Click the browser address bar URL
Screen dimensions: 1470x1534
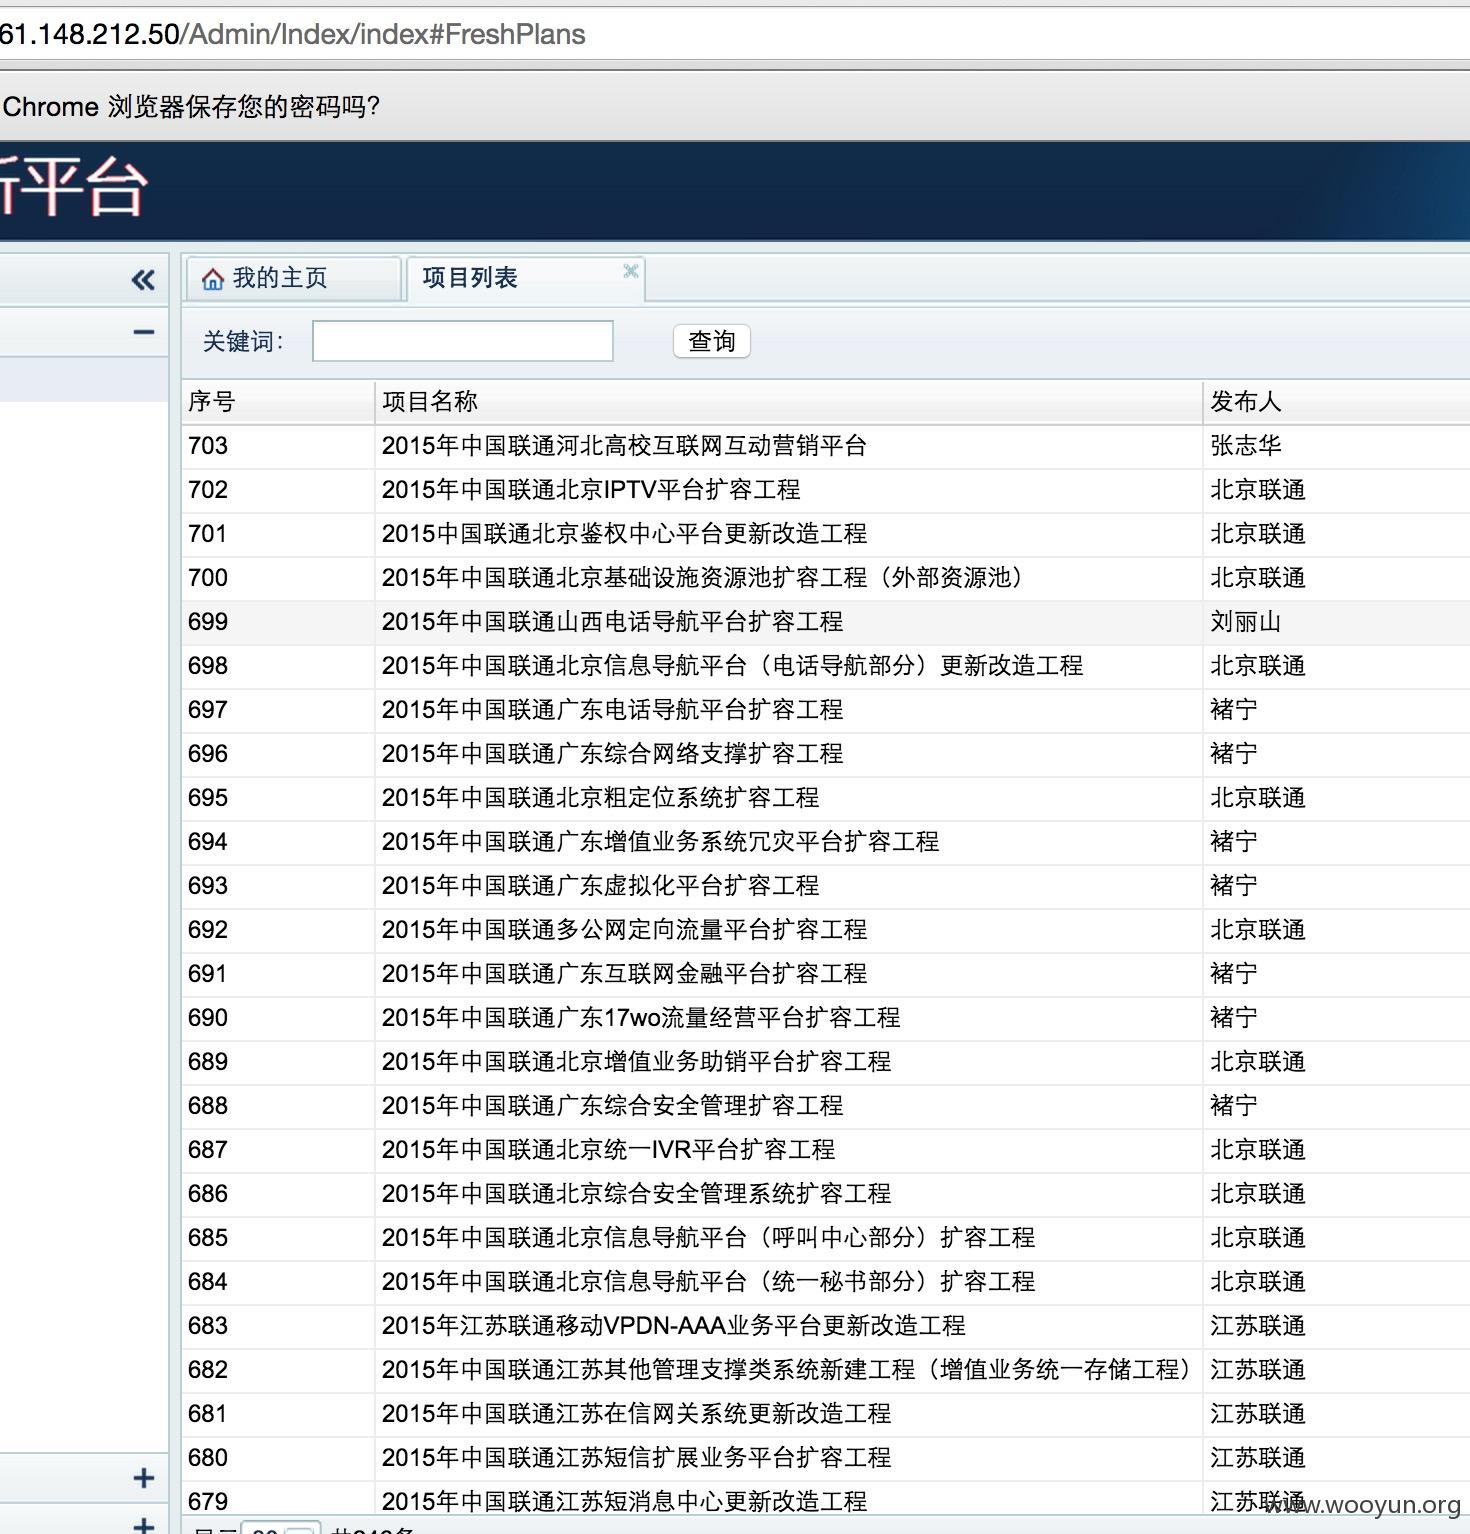pyautogui.click(x=292, y=34)
